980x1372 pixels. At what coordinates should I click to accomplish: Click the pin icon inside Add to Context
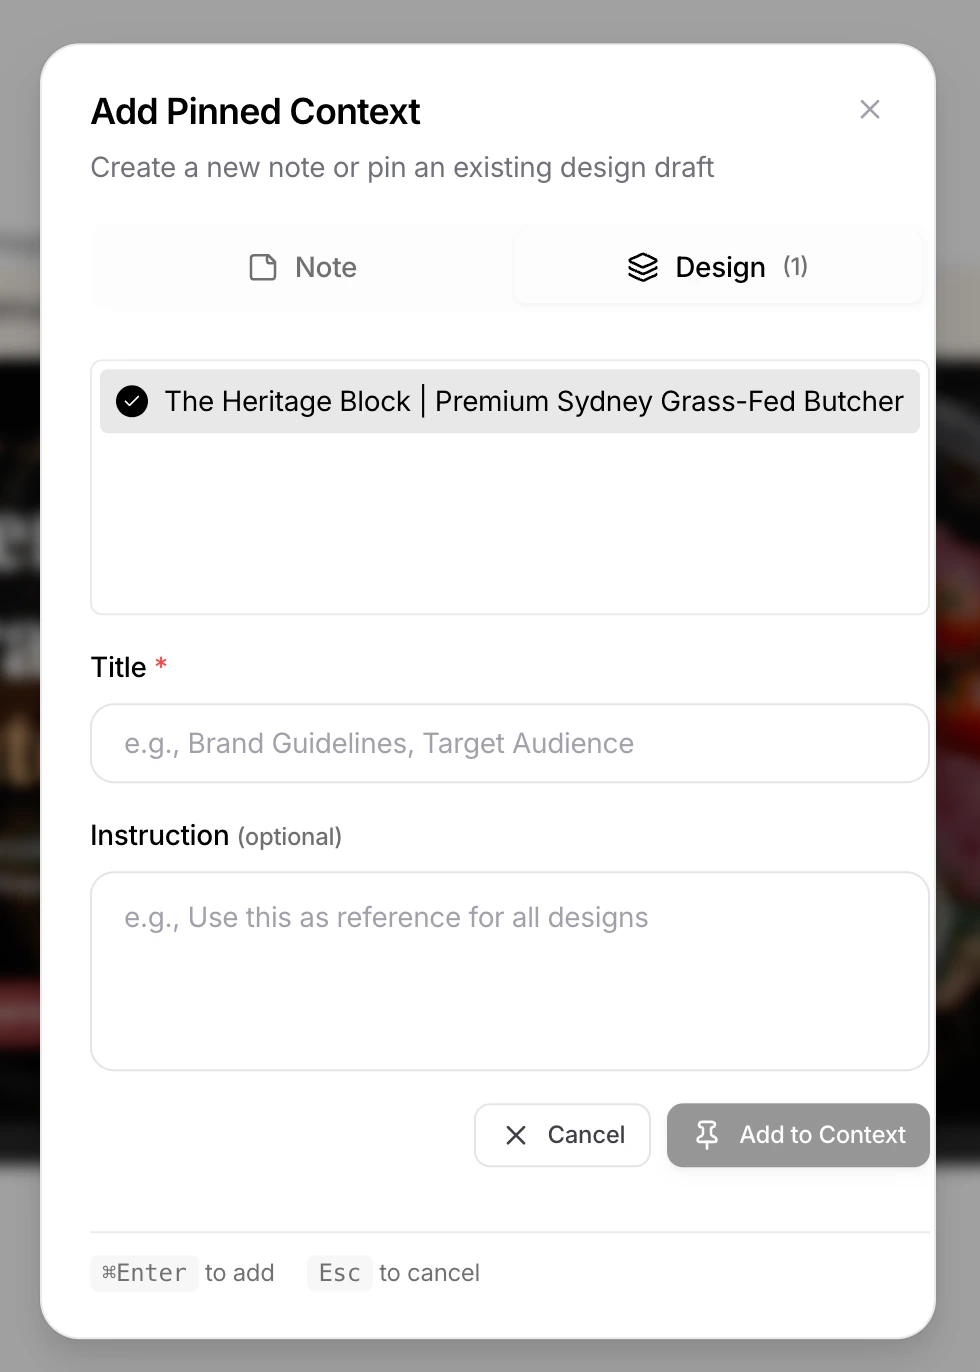708,1135
